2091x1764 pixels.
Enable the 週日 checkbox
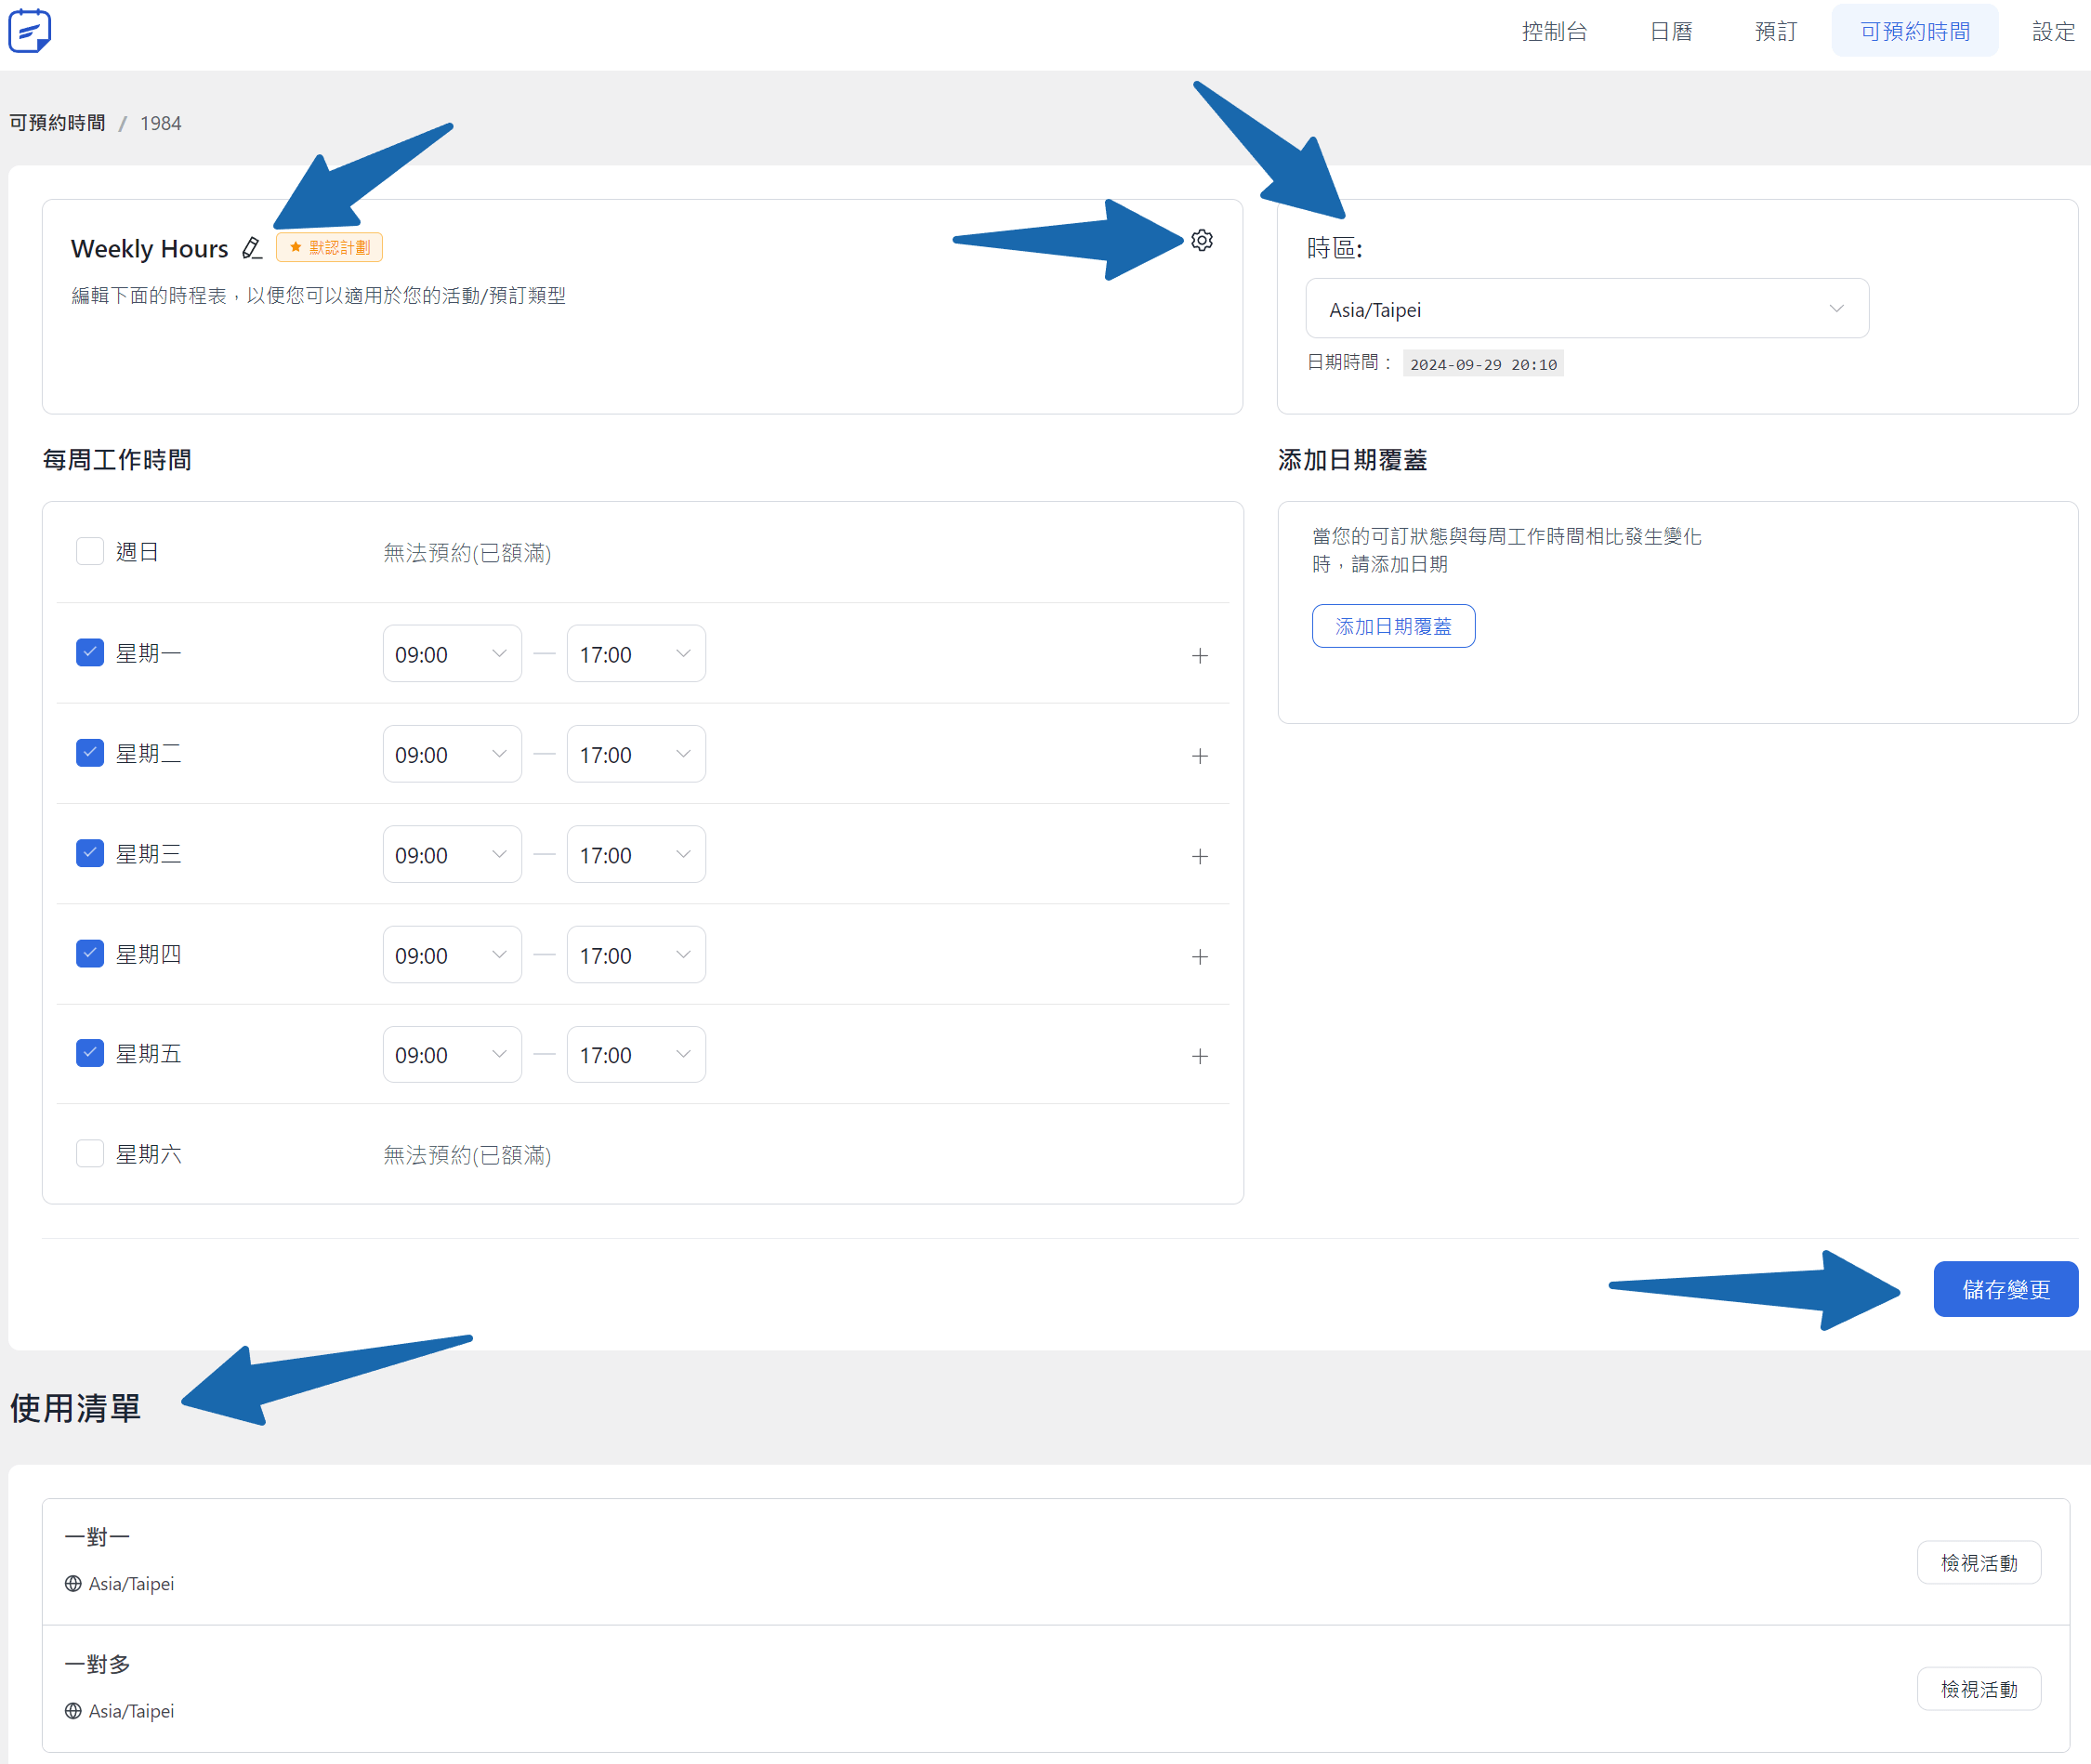click(x=90, y=552)
